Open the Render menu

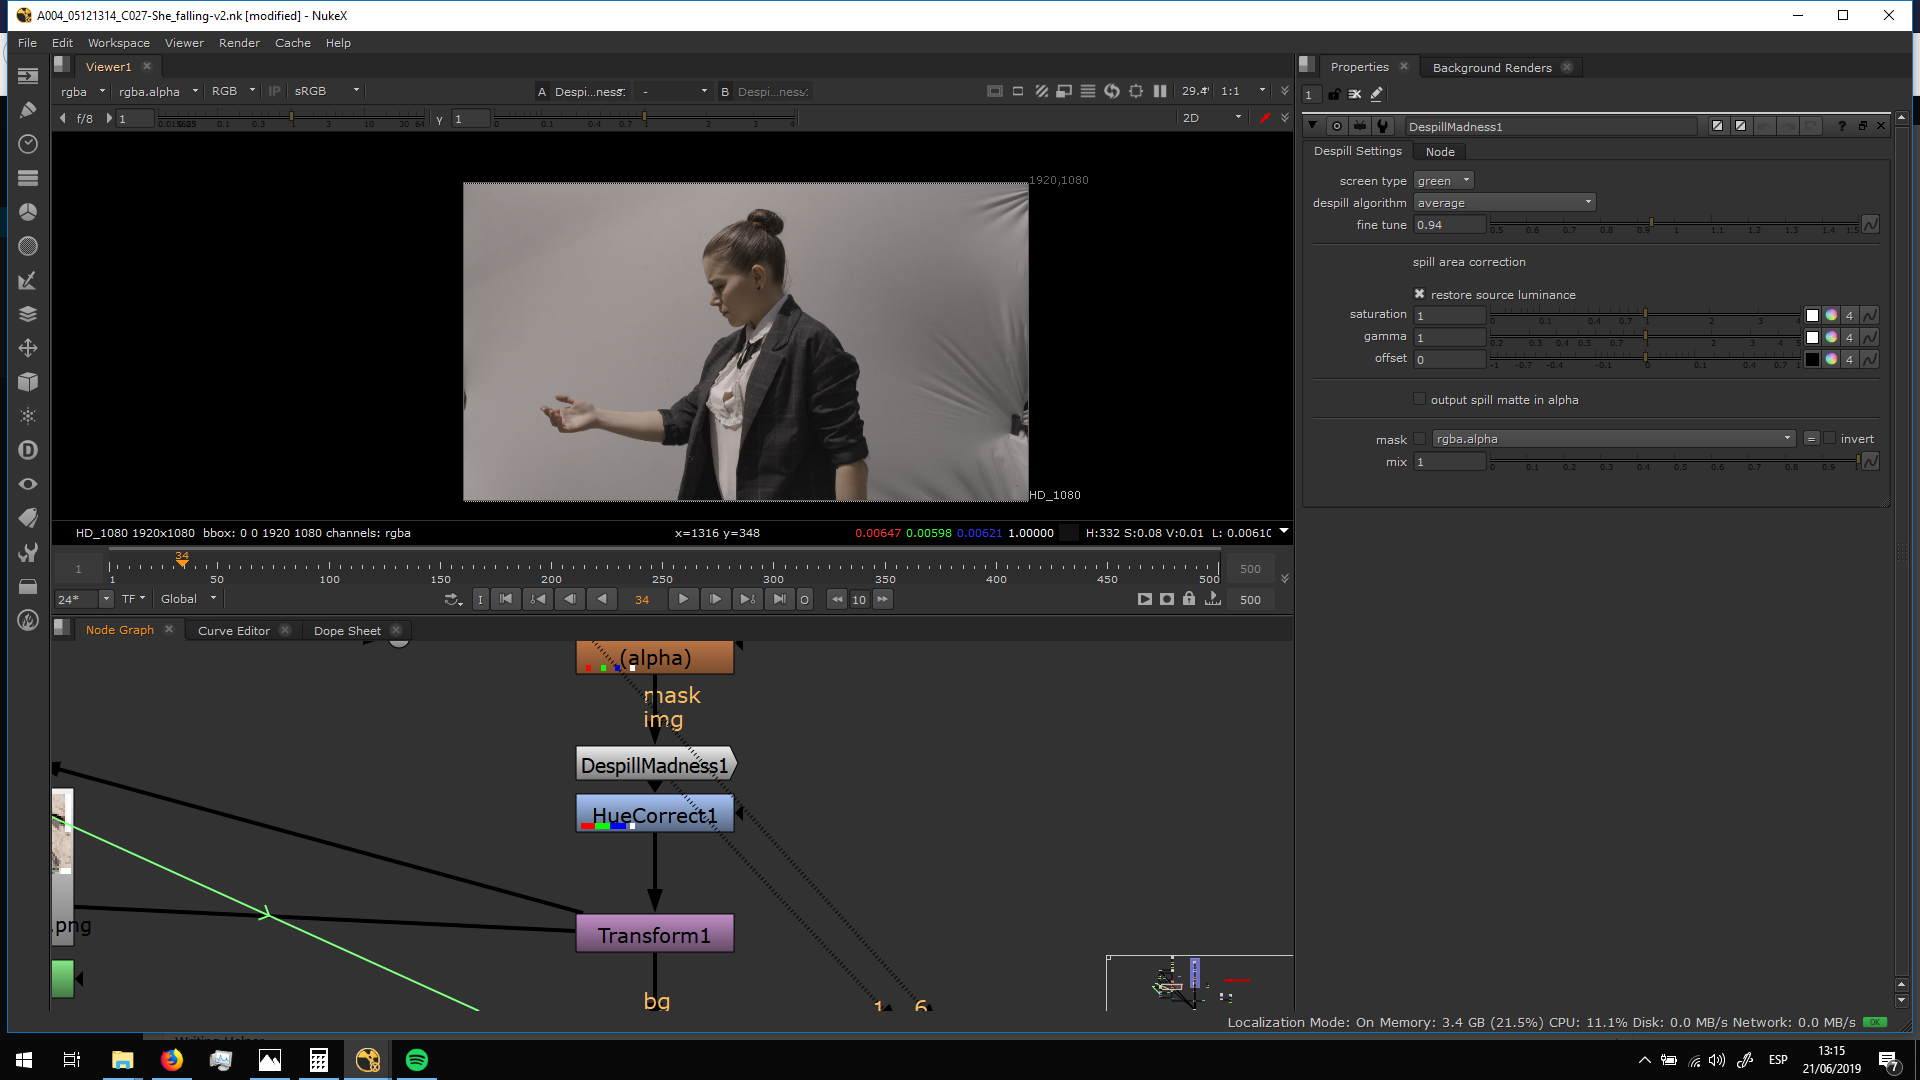tap(239, 43)
